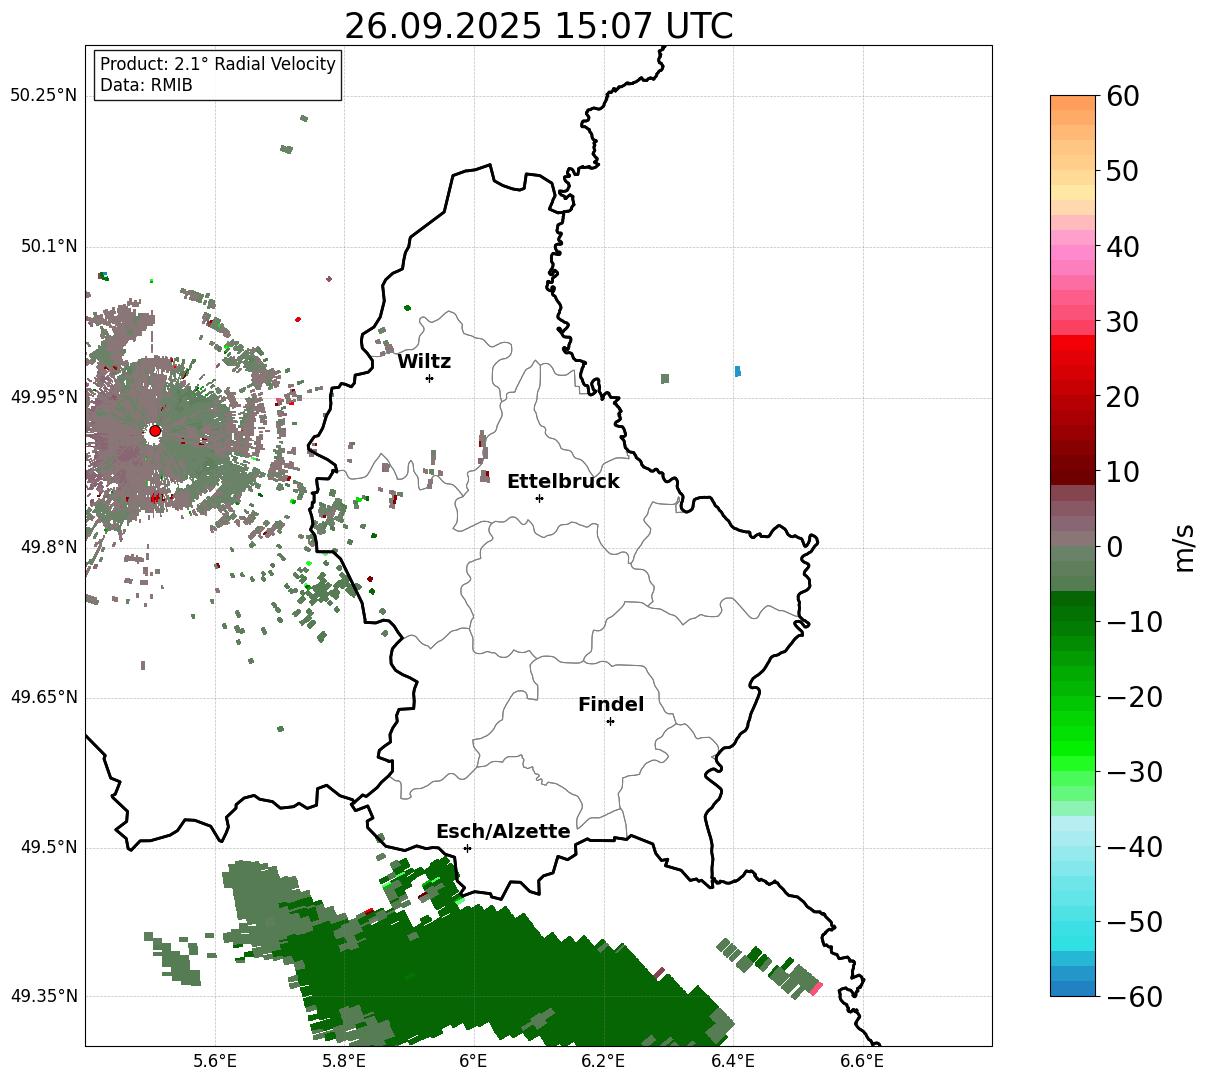Click the 49.8°N latitude label
This screenshot has width=1207, height=1081.
[49, 547]
